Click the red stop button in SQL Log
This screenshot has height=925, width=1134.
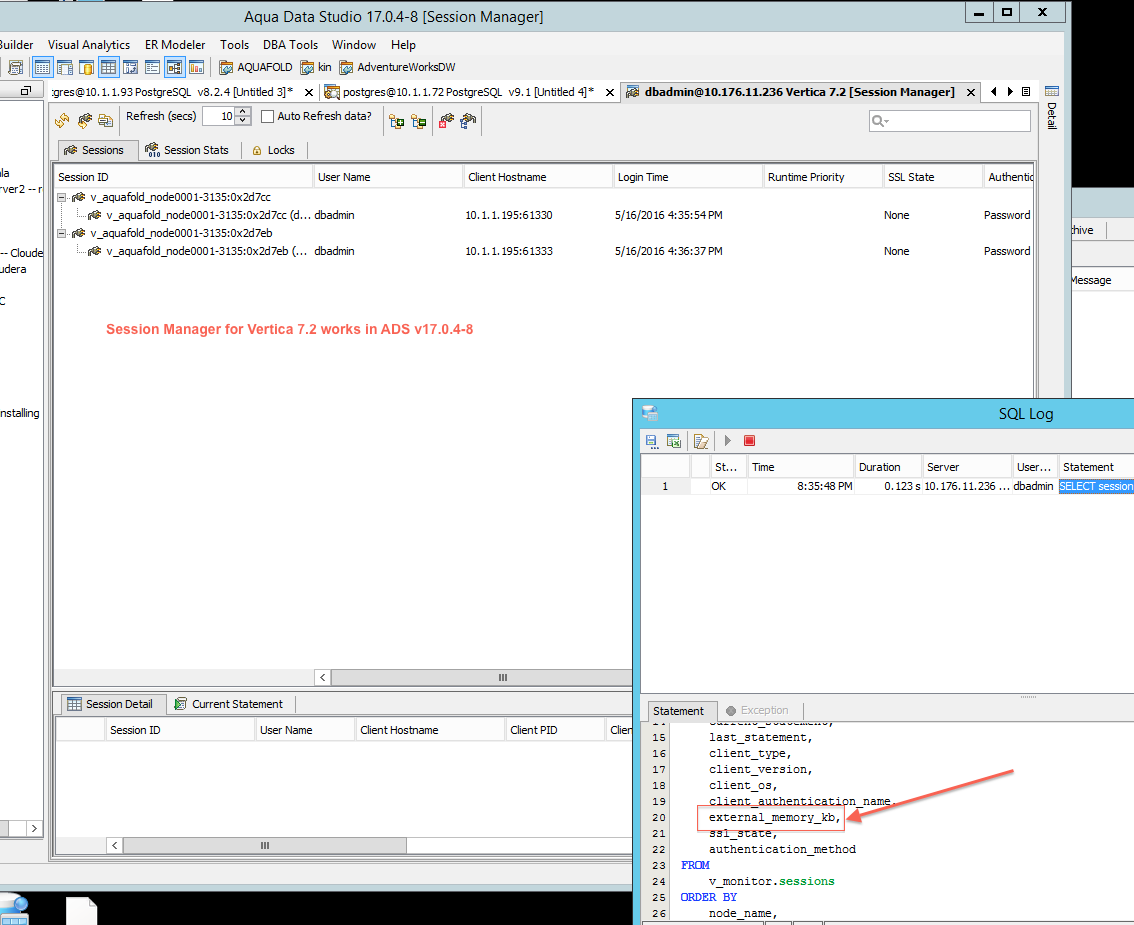[x=749, y=440]
